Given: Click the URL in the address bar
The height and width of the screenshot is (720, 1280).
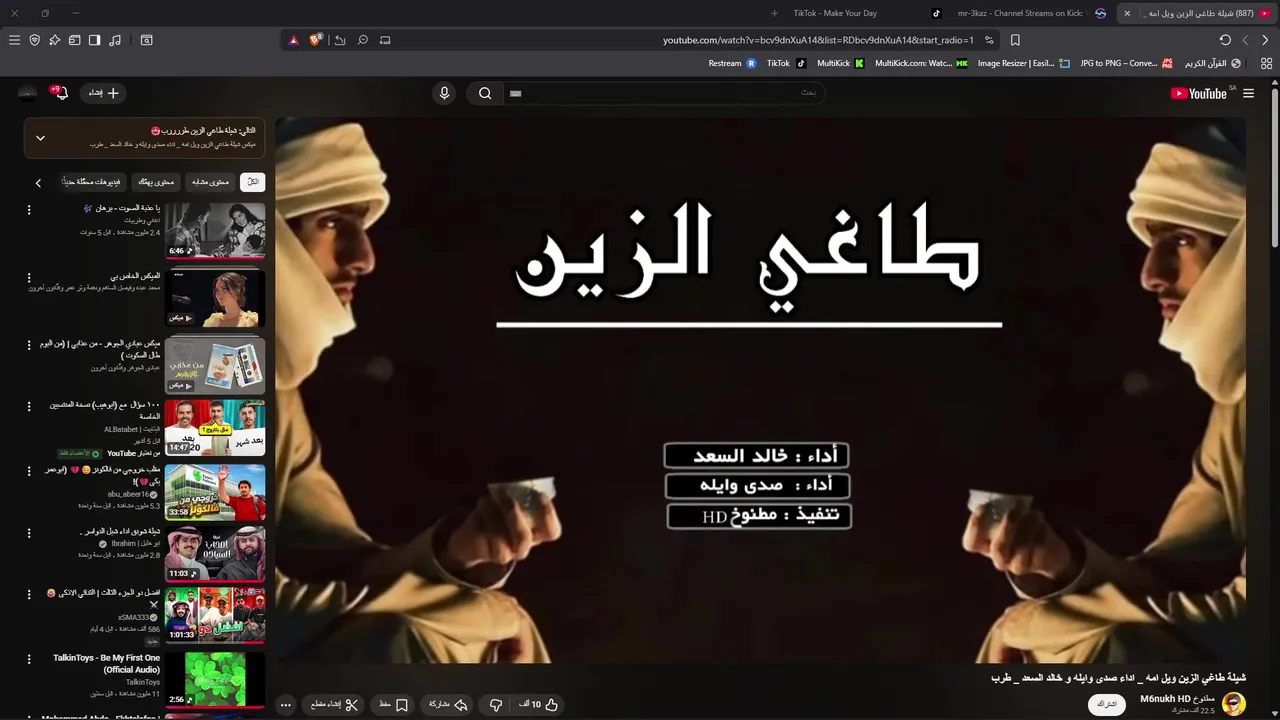Looking at the screenshot, I should click(x=818, y=40).
